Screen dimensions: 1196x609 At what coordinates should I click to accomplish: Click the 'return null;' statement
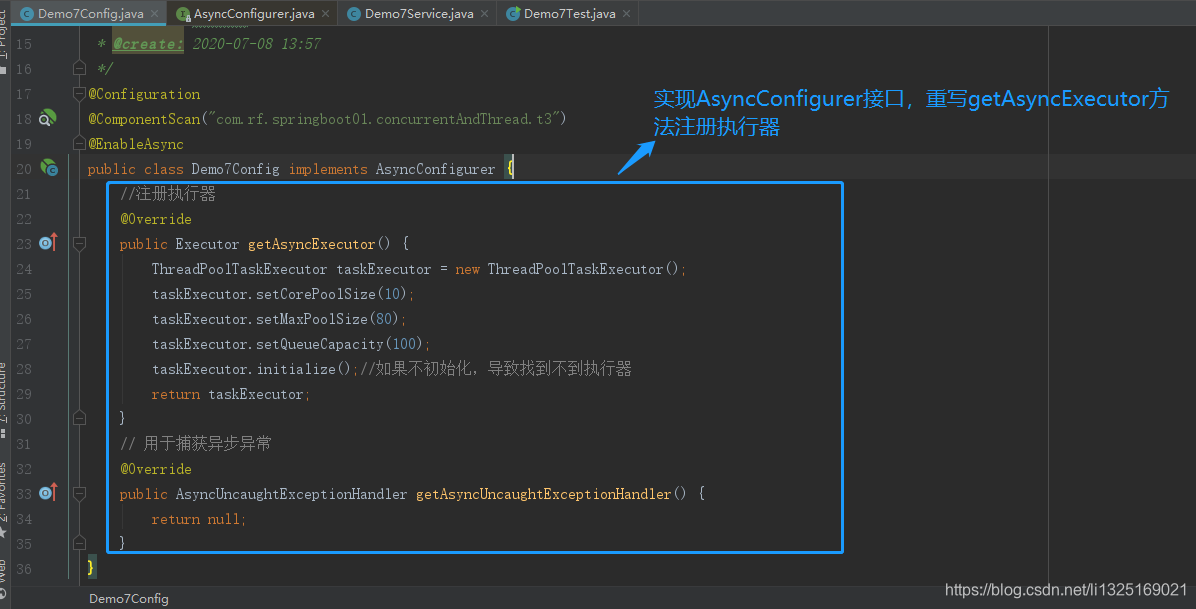198,519
